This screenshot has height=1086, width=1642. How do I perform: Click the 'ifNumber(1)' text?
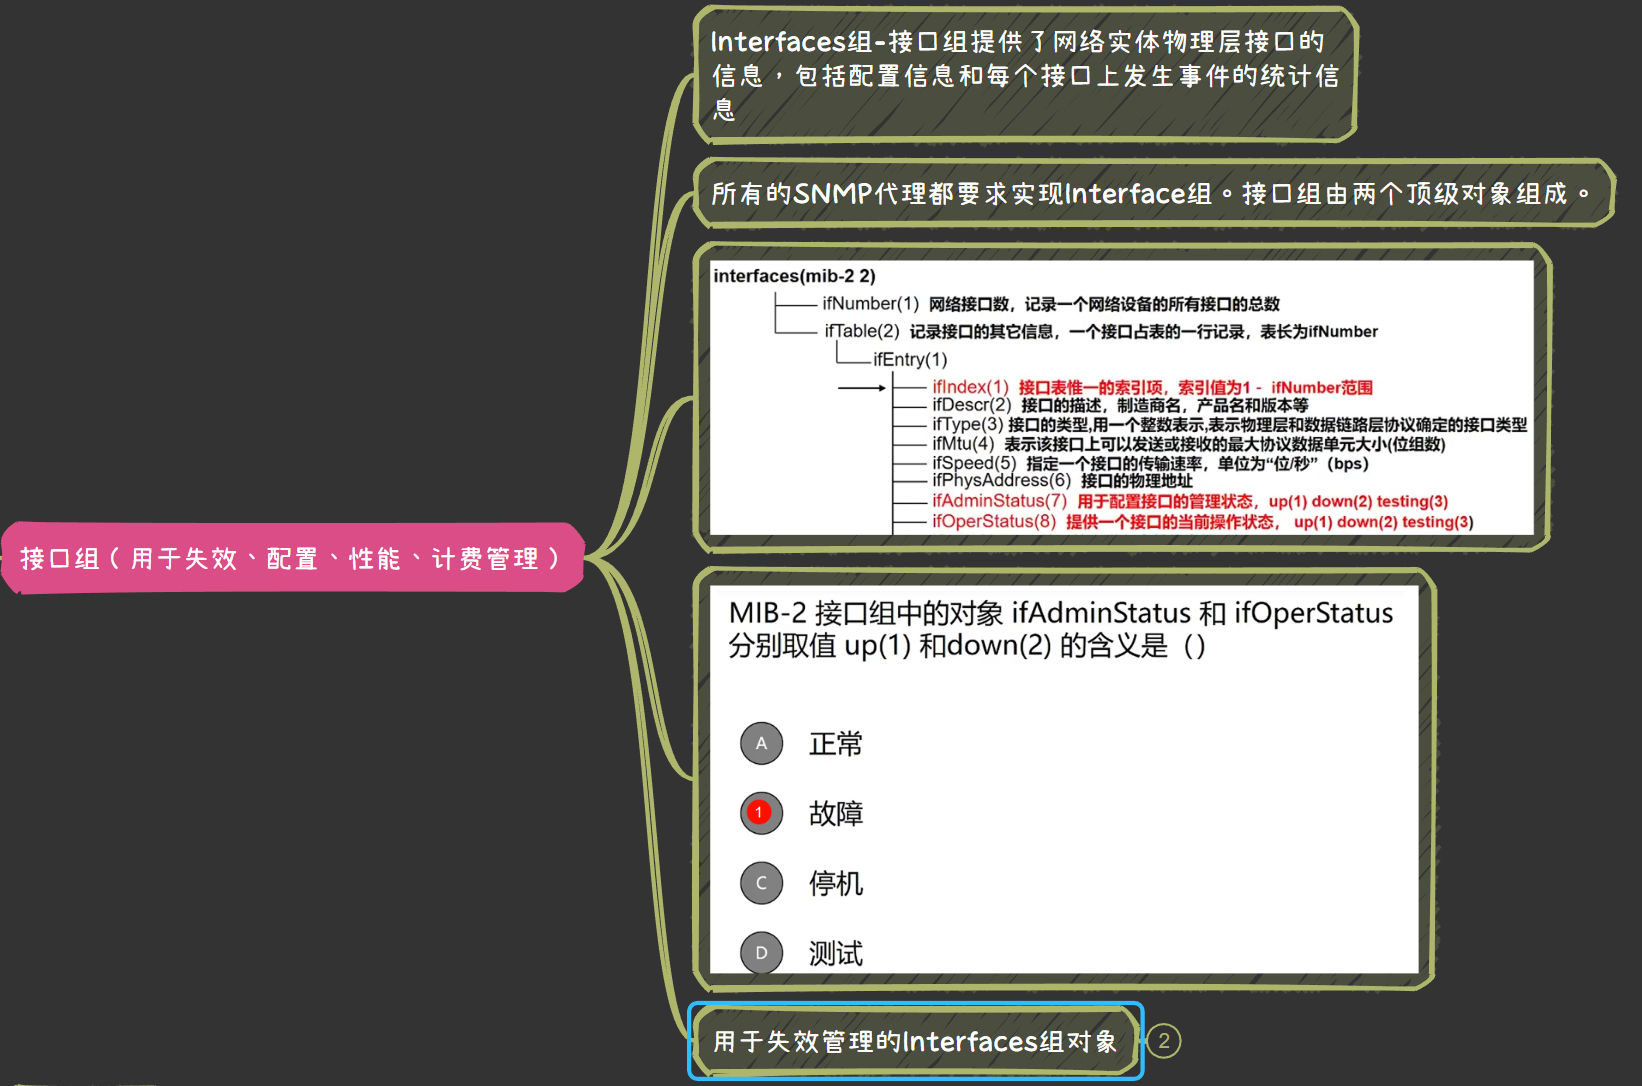(x=870, y=303)
